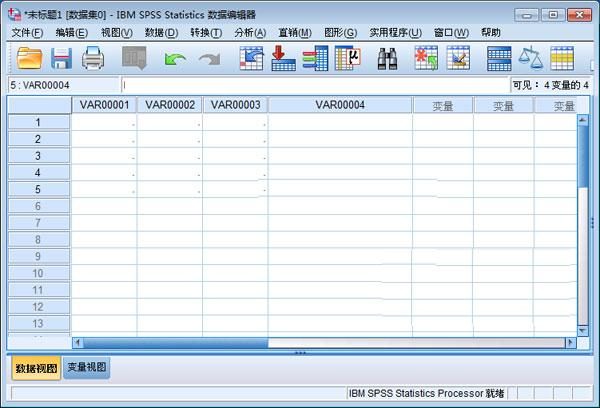Open the Recall recent dialogs icon

pyautogui.click(x=134, y=58)
